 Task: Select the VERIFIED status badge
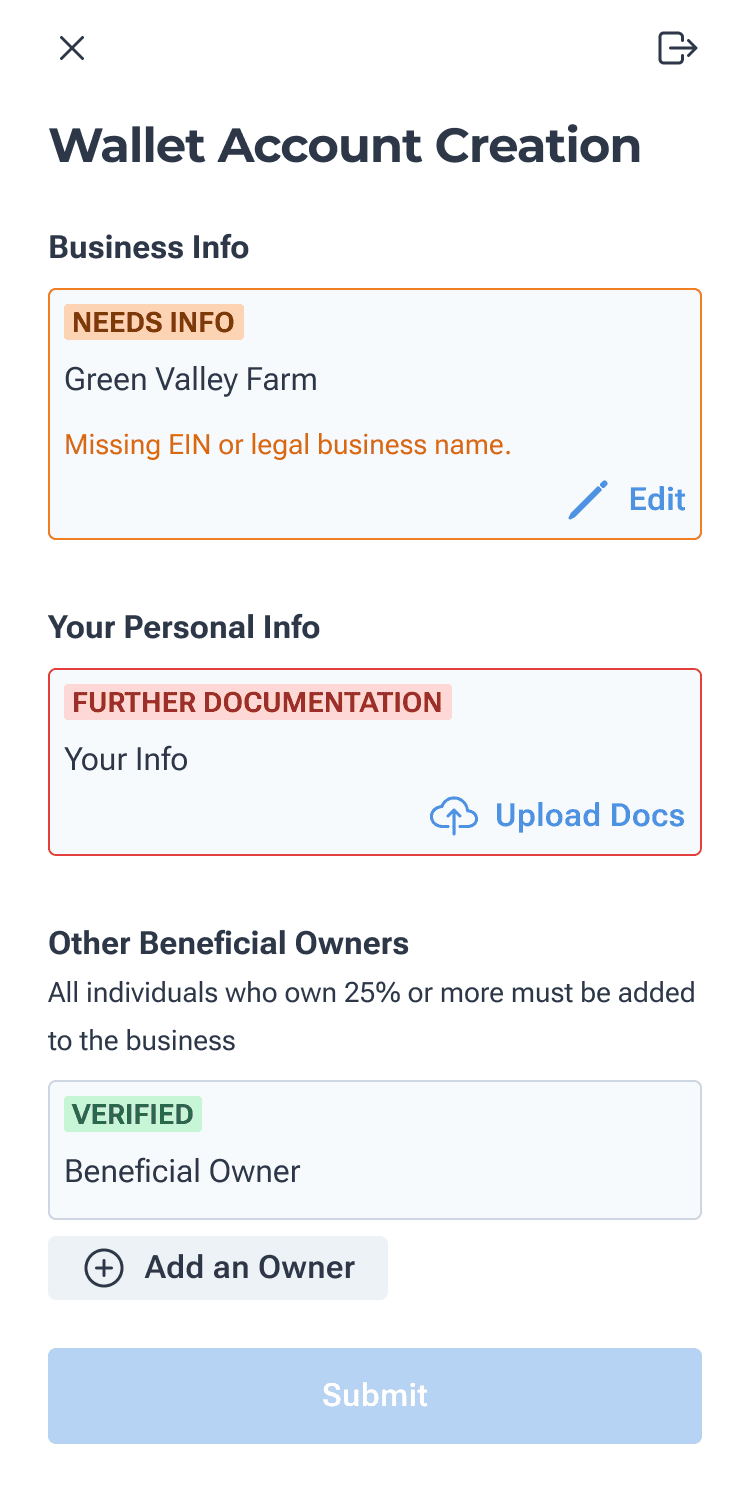pos(133,1114)
